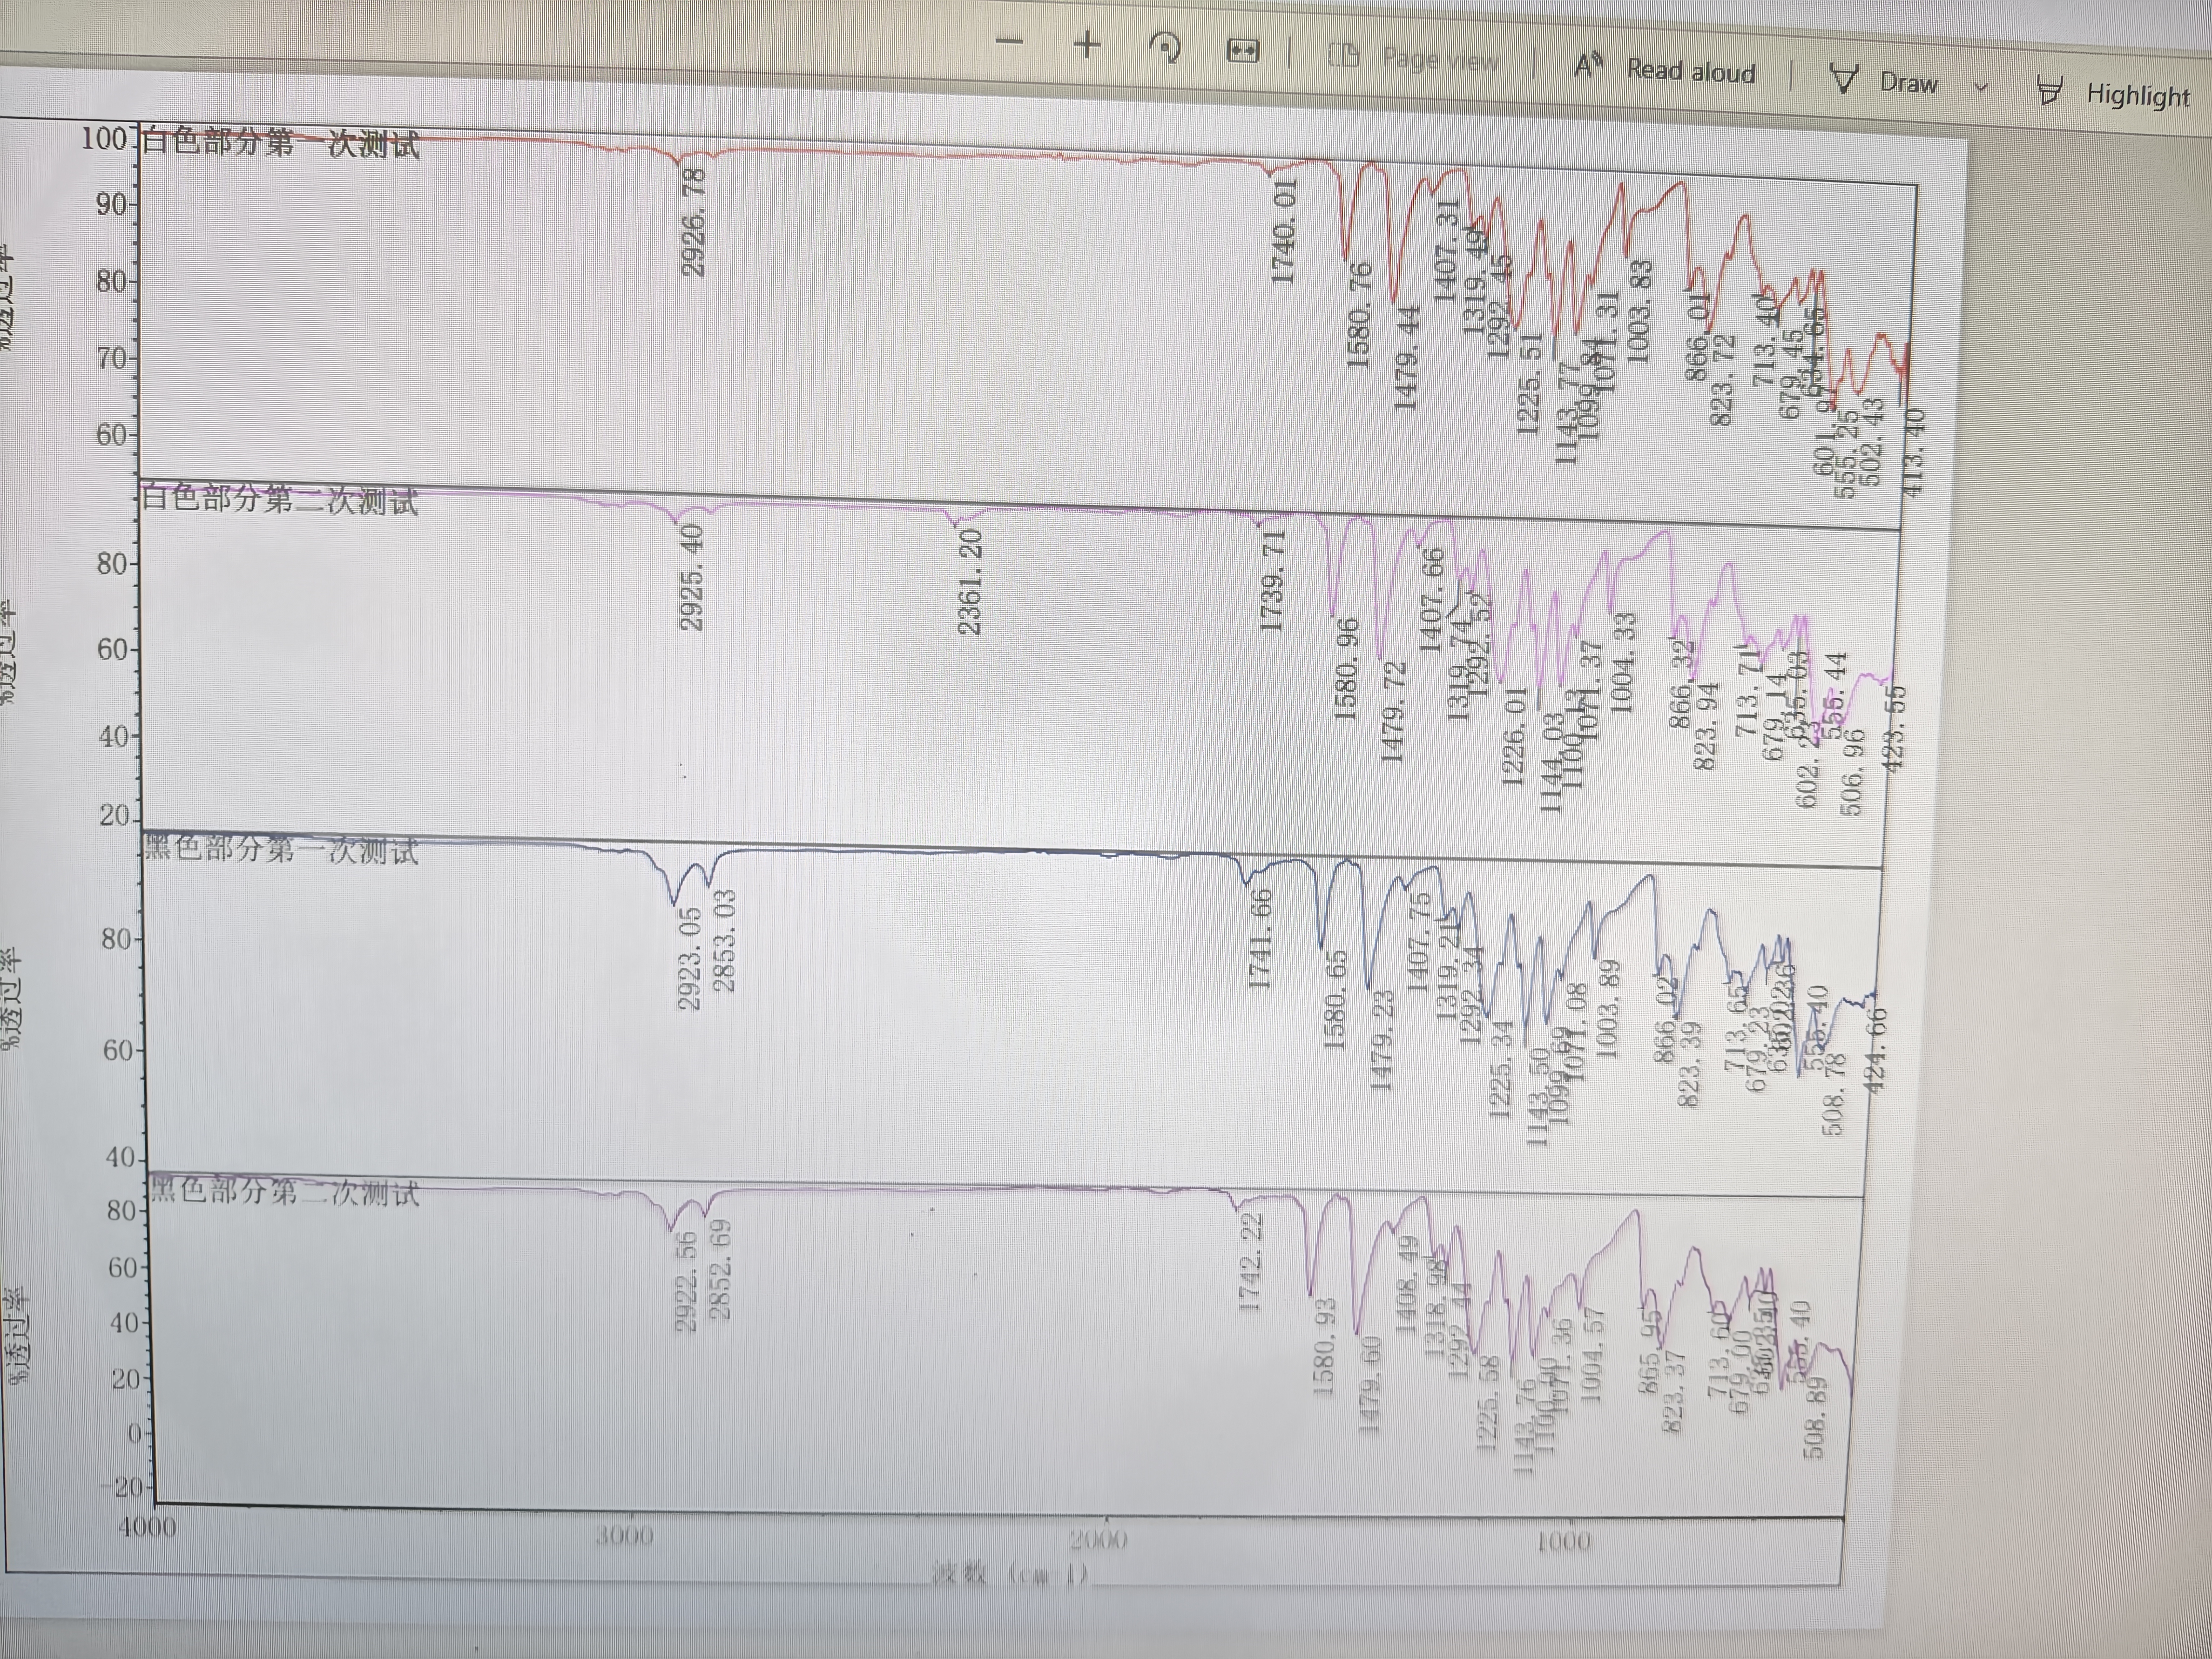Click the title 黑色部分第二次测试
Screen dimensions: 2212x1659
pos(284,1191)
